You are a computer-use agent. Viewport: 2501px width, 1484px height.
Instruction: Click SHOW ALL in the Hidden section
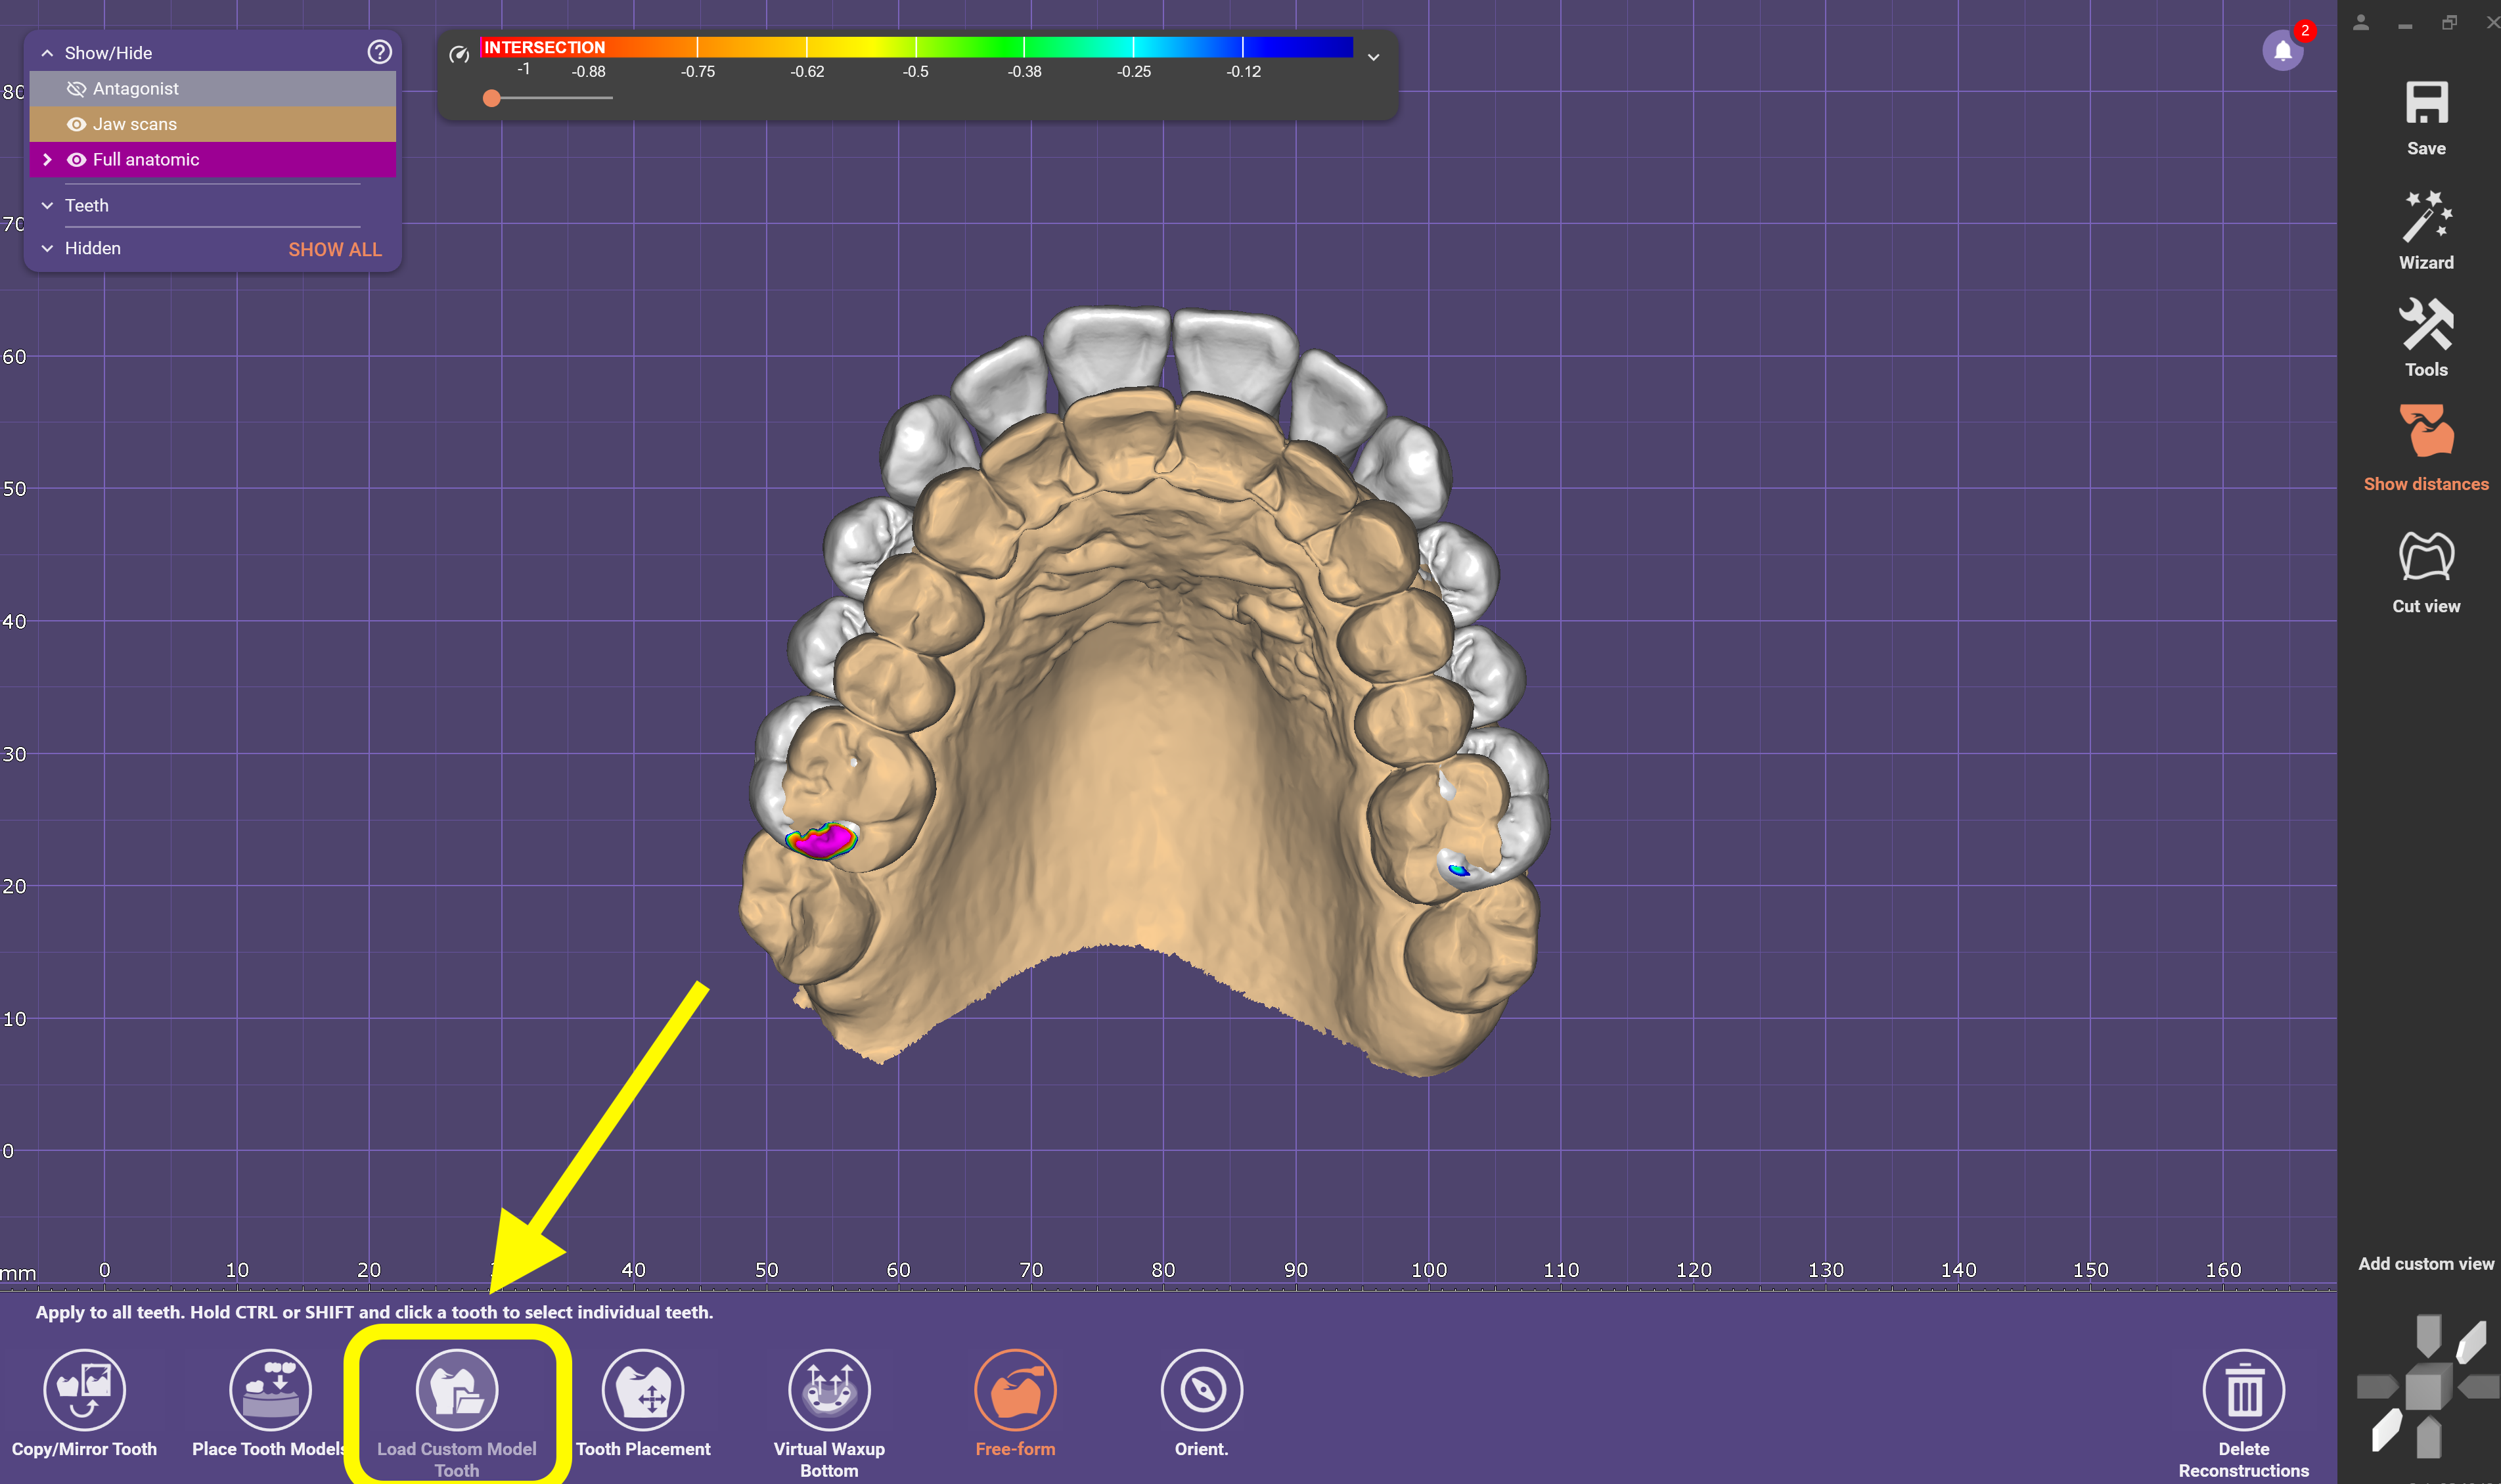click(335, 249)
